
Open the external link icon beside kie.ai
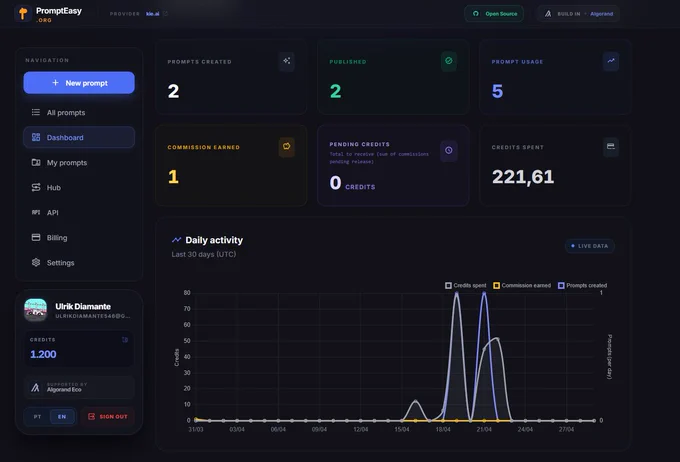click(166, 14)
